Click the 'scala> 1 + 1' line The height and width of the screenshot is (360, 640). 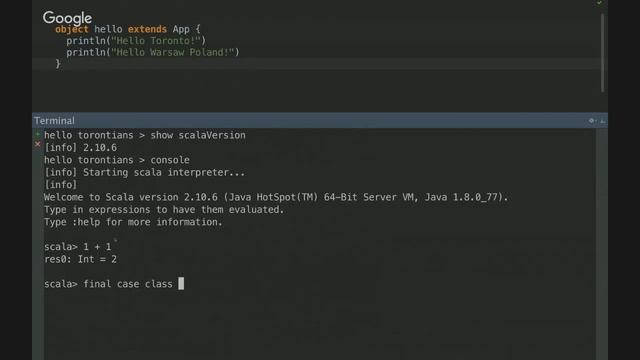(x=78, y=247)
